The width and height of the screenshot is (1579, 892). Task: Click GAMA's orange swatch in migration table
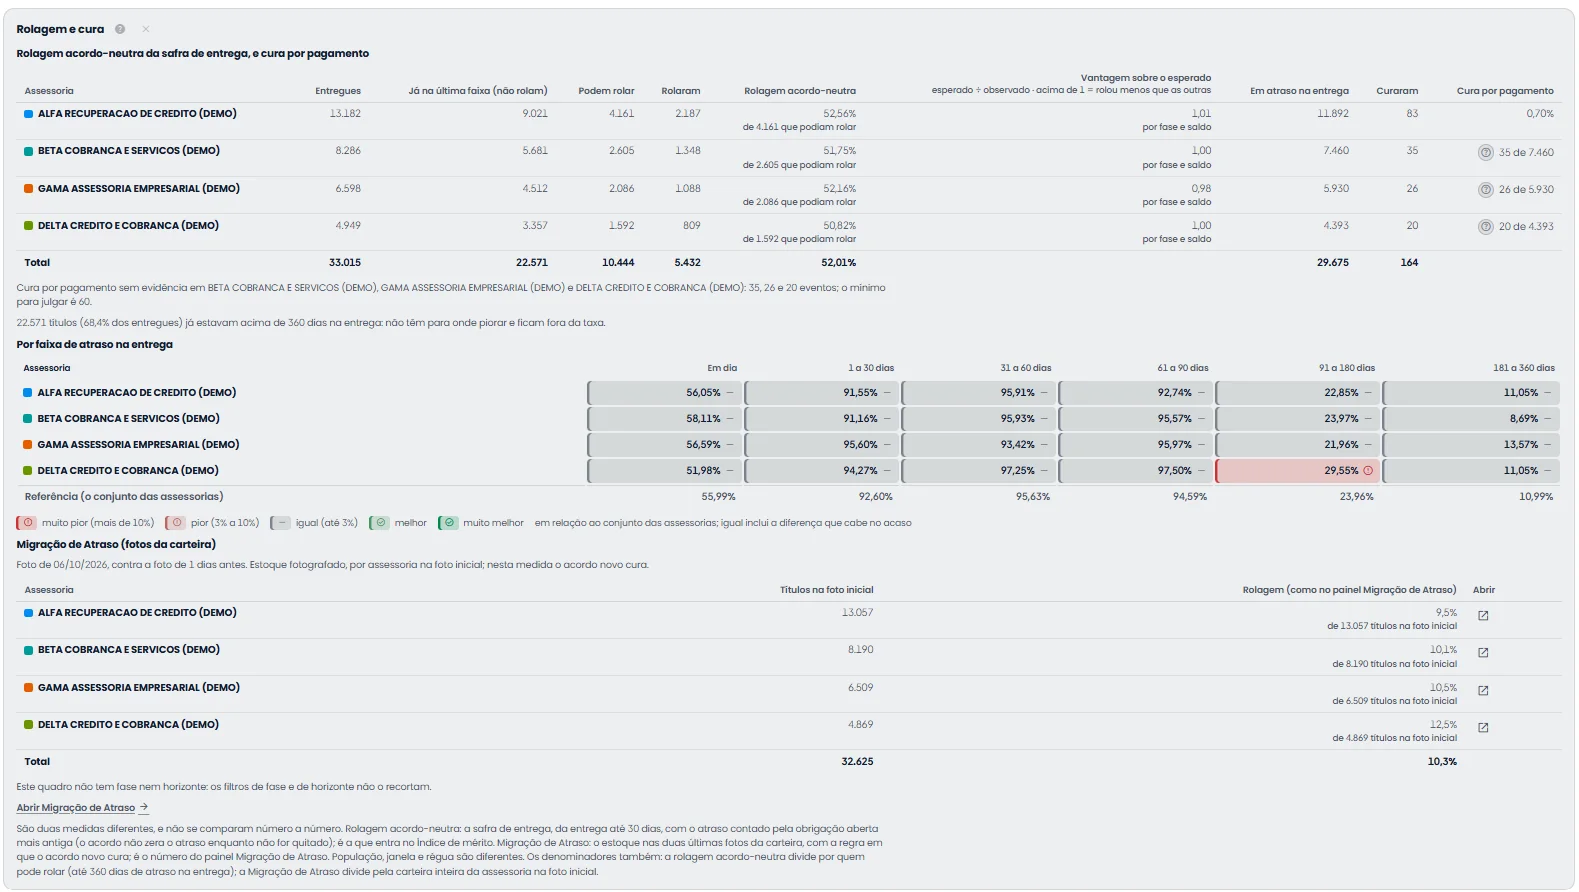[29, 688]
